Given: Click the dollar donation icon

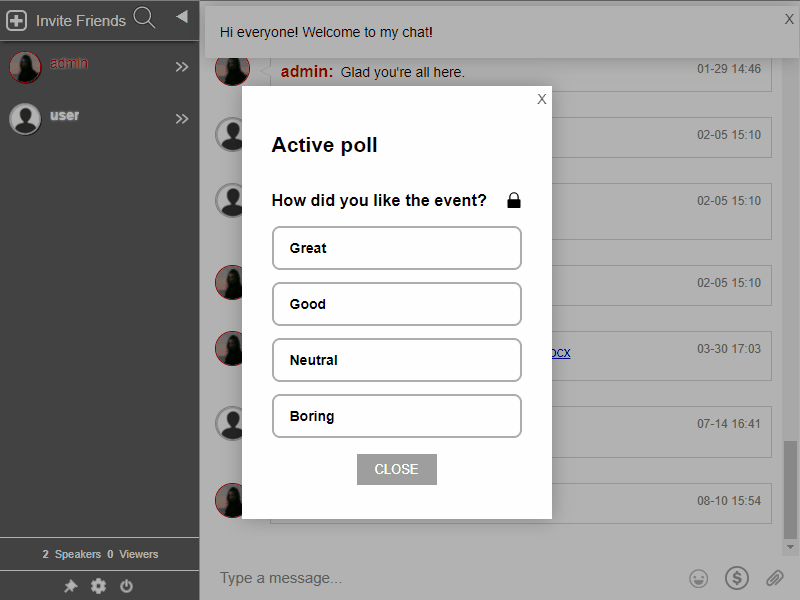Looking at the screenshot, I should pos(737,578).
